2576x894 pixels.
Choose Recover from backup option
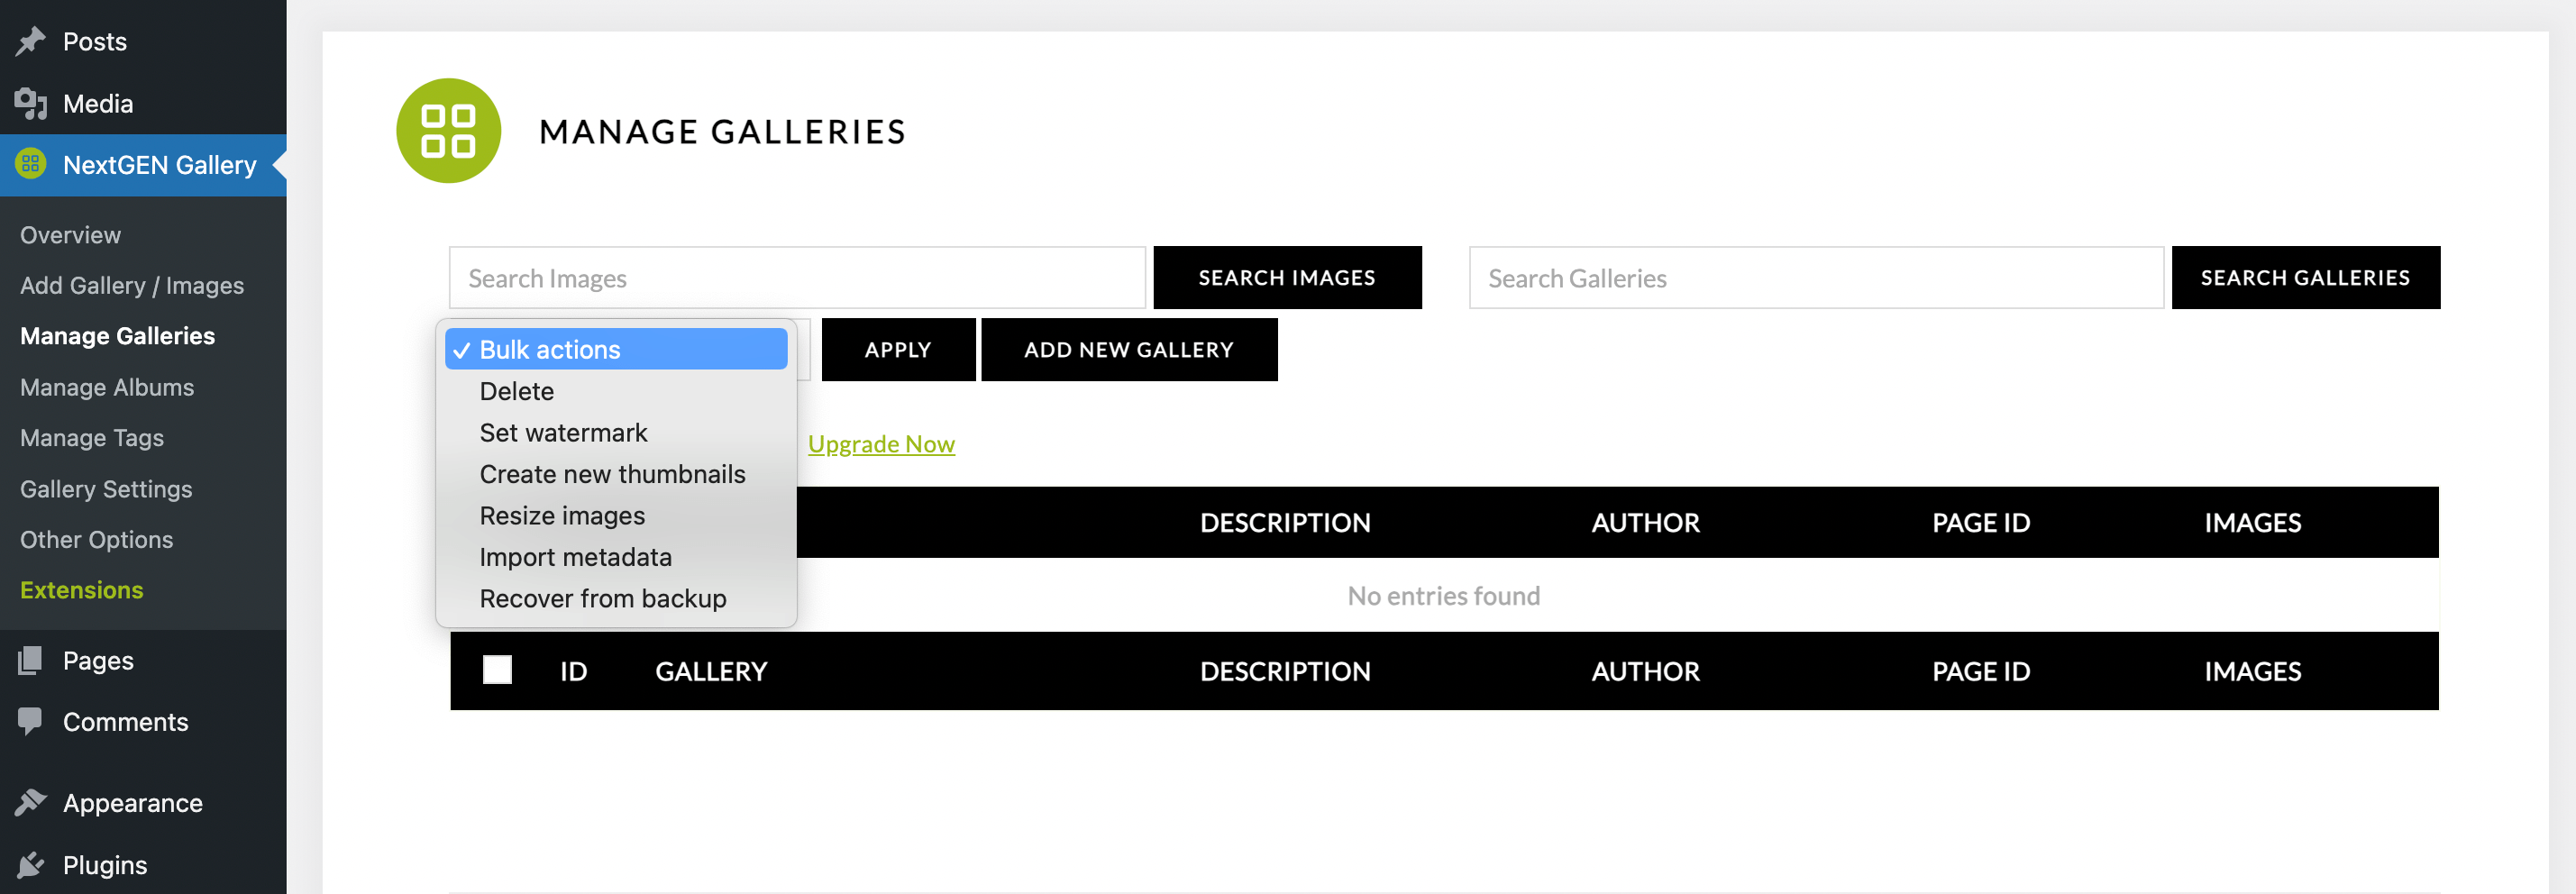pos(603,599)
